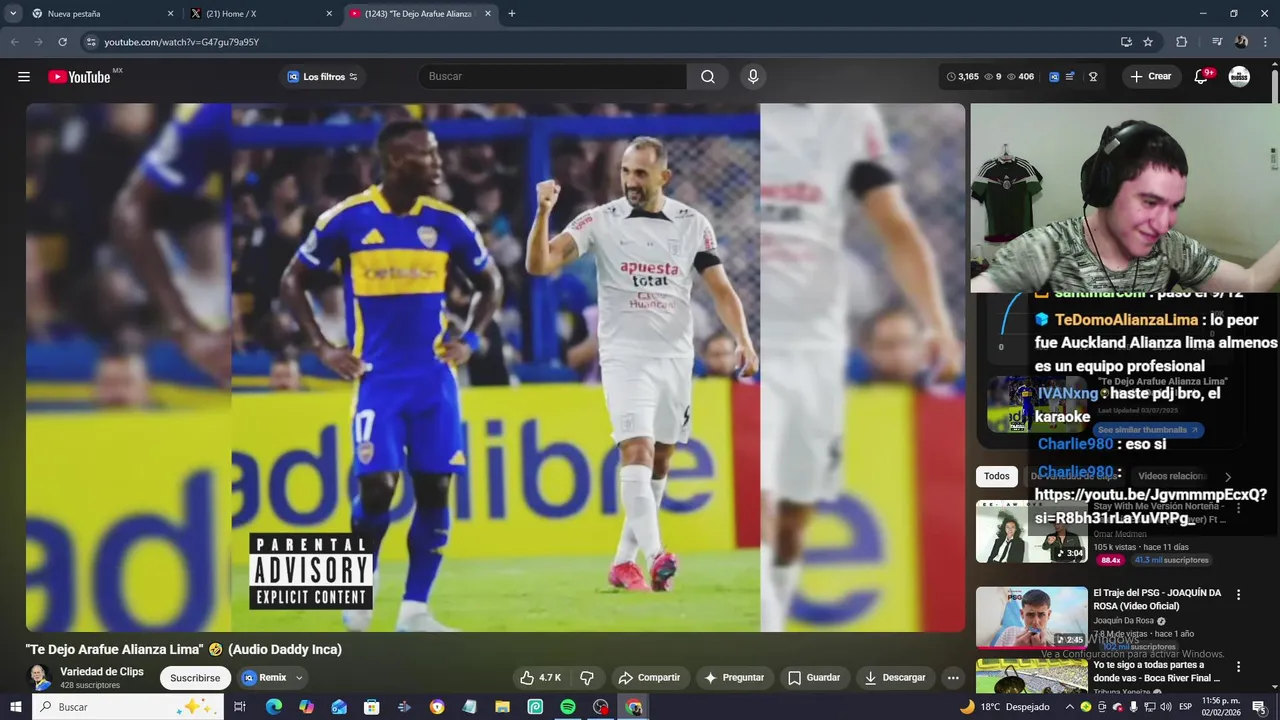Open Microsoft Store from the taskbar

coord(372,707)
